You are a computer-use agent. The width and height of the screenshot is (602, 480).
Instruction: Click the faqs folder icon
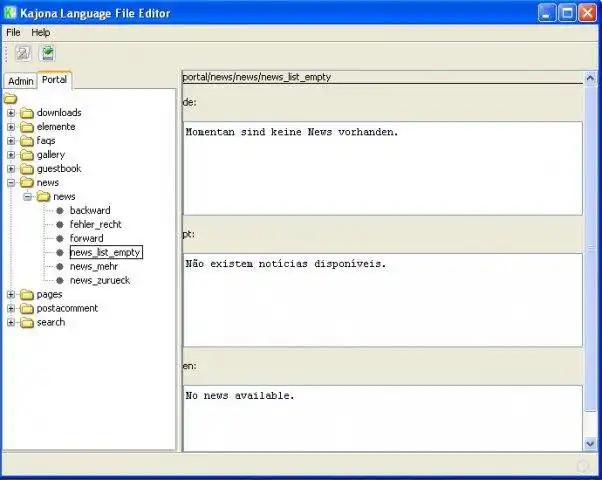click(x=27, y=141)
